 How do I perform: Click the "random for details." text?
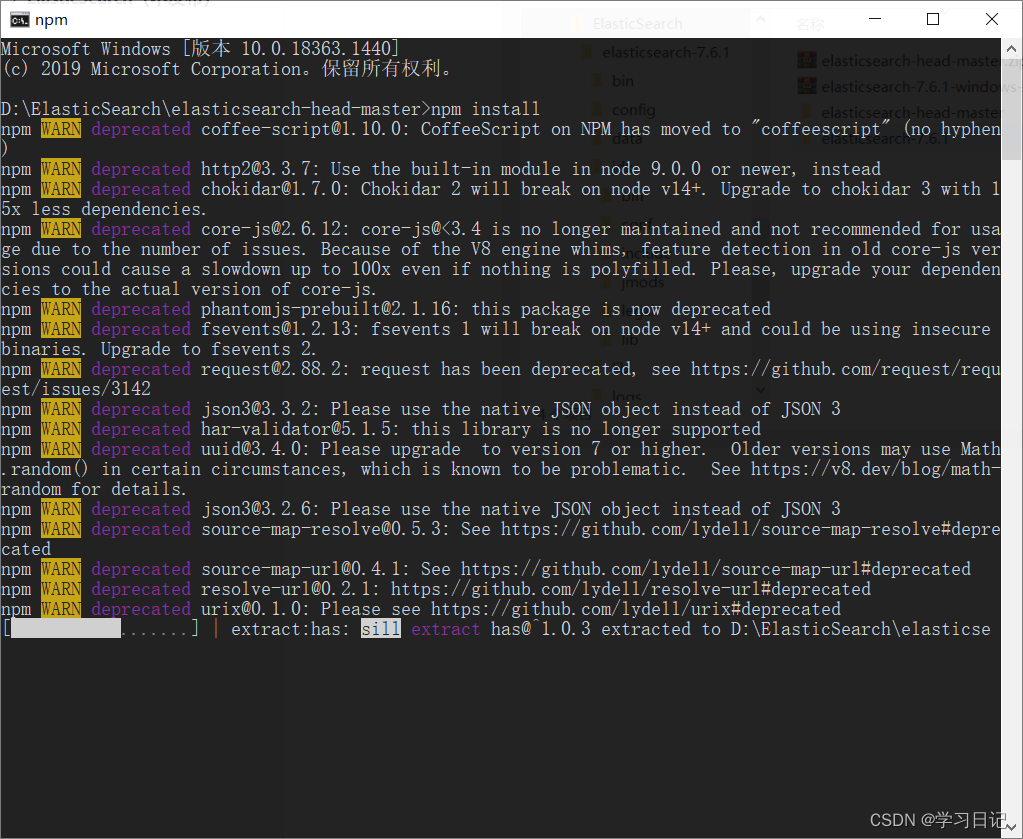point(94,489)
